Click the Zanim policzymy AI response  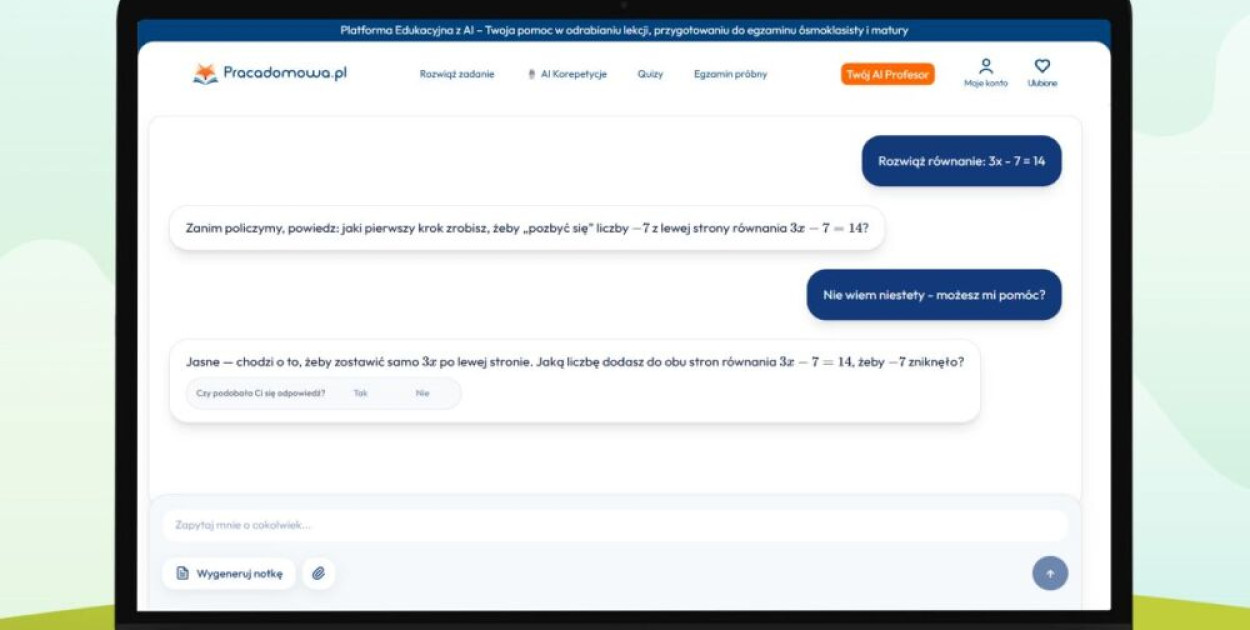[527, 229]
